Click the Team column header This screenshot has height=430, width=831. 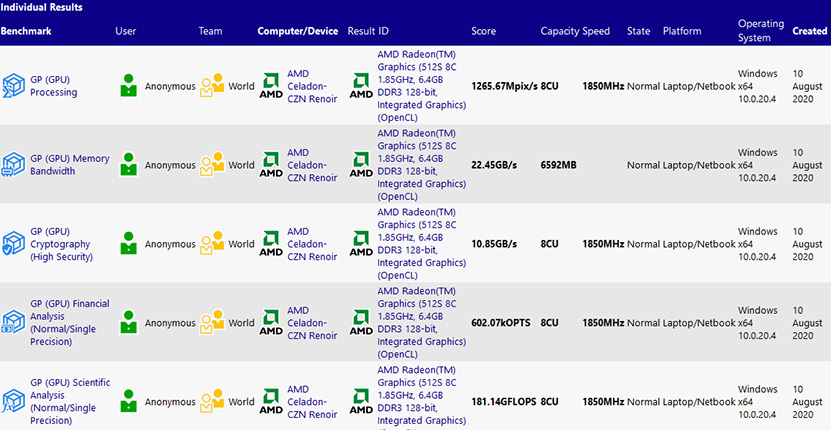pos(210,31)
